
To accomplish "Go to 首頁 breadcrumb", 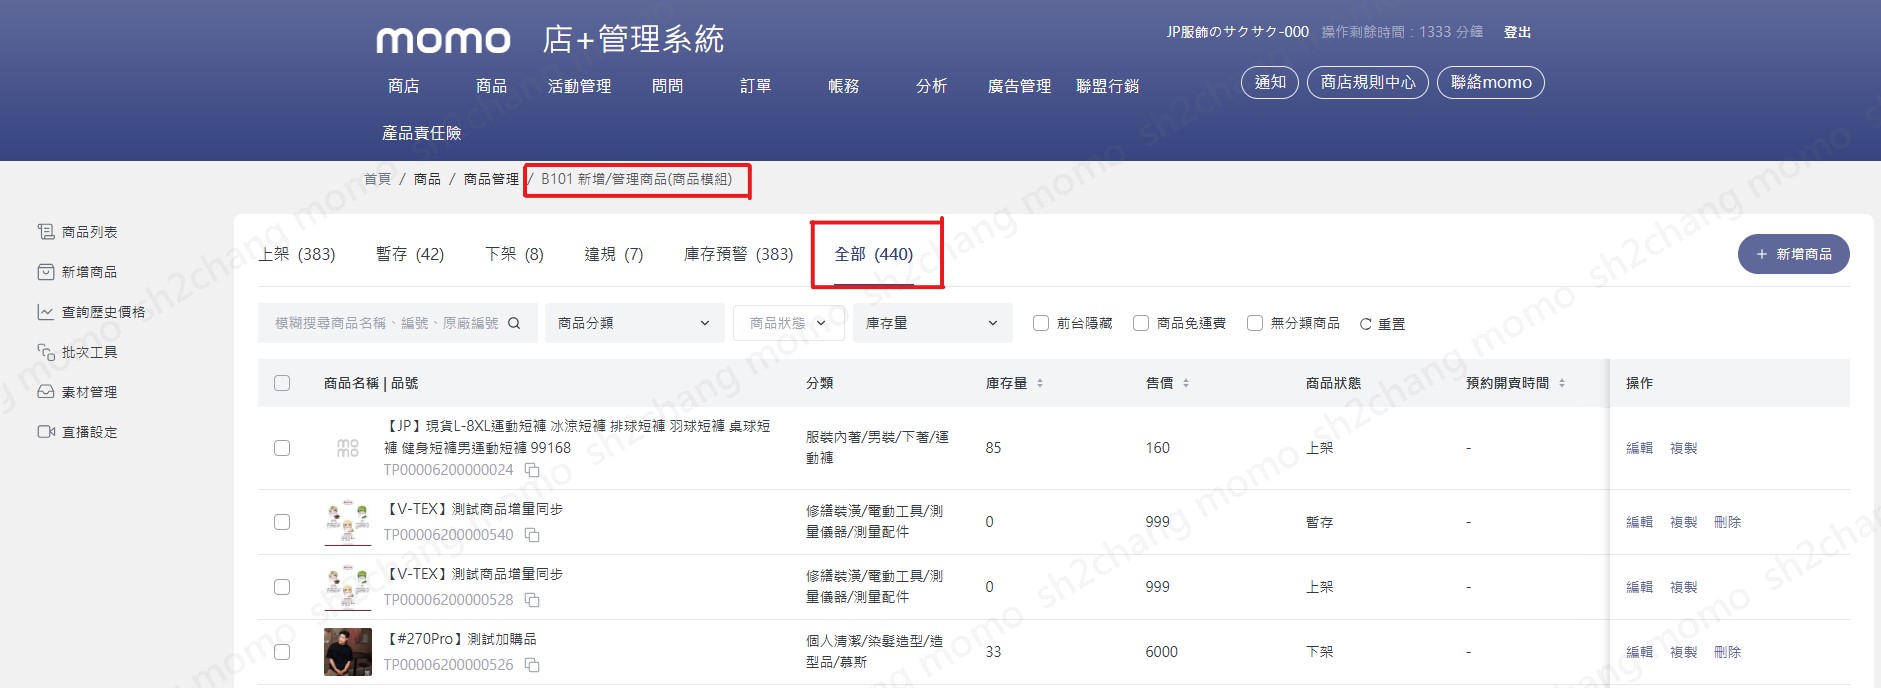I will point(378,179).
